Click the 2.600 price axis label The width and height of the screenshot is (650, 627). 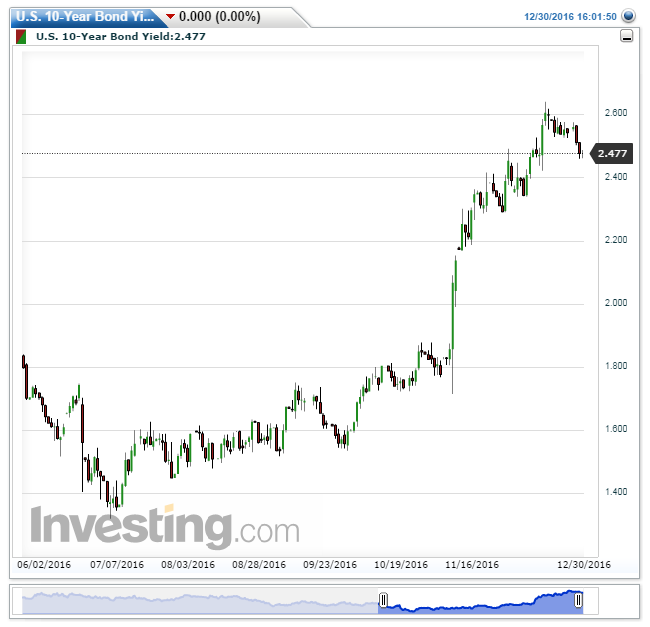tap(616, 113)
